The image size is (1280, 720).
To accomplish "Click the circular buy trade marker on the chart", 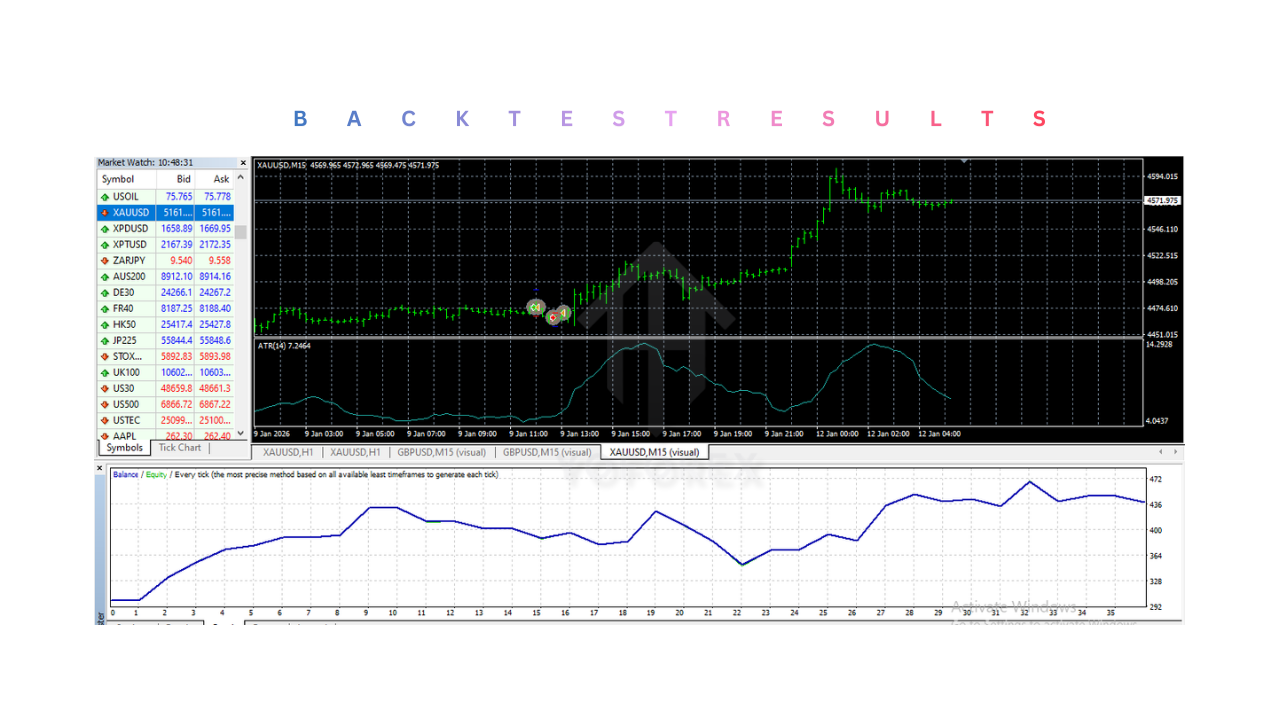I will pos(536,307).
